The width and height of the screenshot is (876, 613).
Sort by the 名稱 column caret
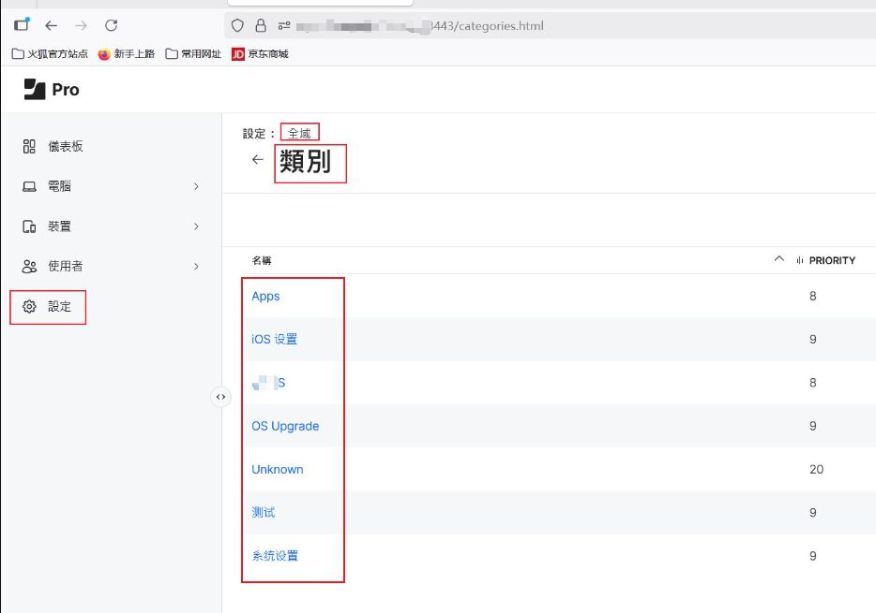pyautogui.click(x=779, y=260)
